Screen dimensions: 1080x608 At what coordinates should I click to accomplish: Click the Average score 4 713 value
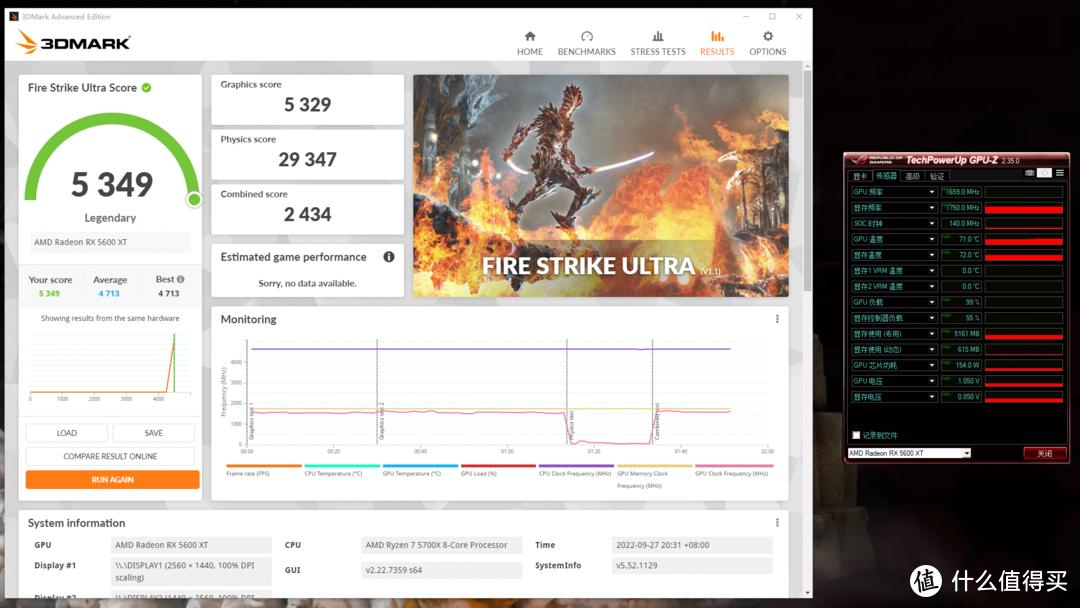click(109, 293)
